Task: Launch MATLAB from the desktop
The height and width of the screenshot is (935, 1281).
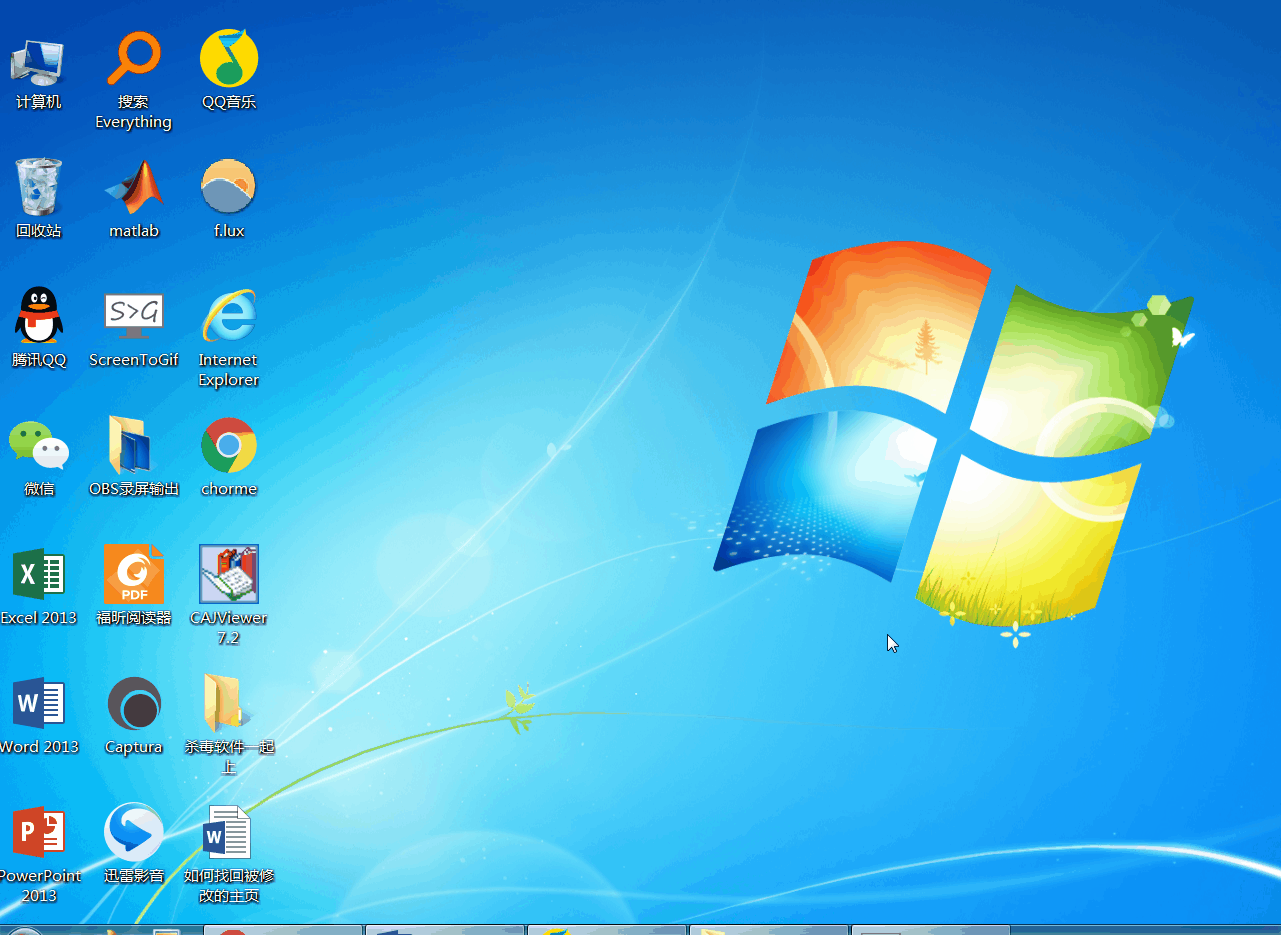Action: [134, 186]
